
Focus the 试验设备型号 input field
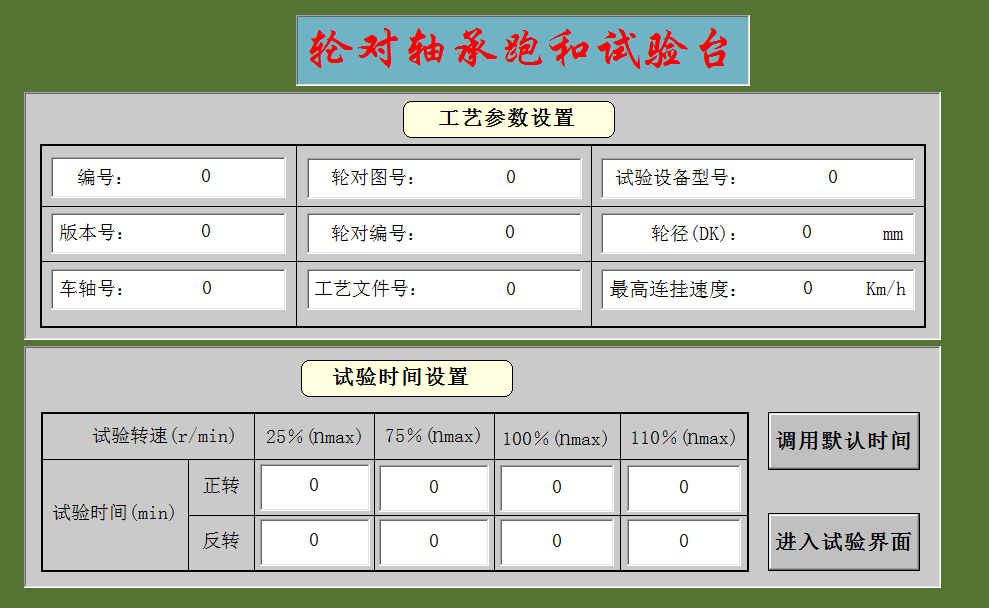[832, 178]
